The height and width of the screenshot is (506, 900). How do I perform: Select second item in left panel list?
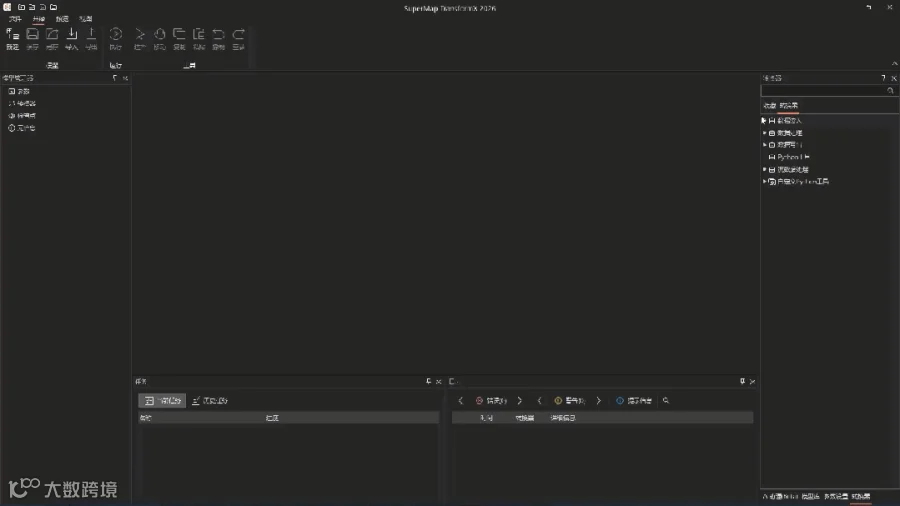coord(22,103)
